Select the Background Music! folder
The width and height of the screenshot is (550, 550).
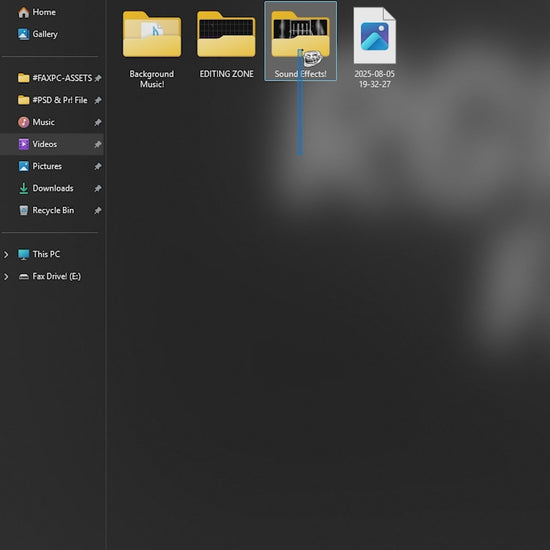pos(152,49)
